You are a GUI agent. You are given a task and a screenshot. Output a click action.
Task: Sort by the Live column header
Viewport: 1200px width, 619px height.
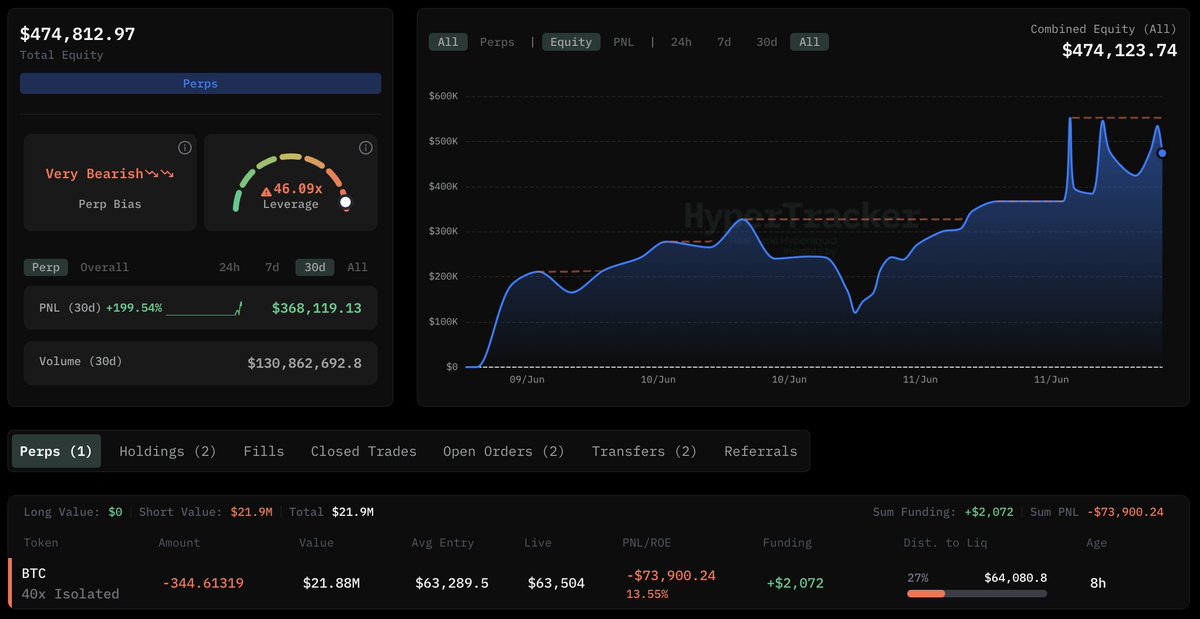pos(538,543)
